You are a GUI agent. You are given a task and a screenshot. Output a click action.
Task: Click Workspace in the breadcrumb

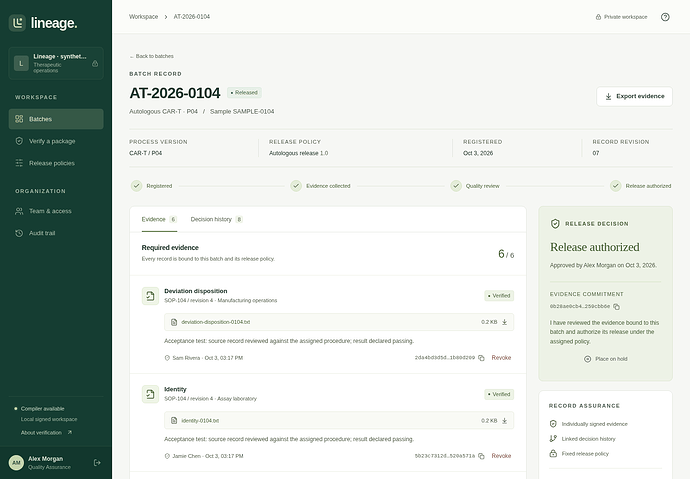pos(143,17)
